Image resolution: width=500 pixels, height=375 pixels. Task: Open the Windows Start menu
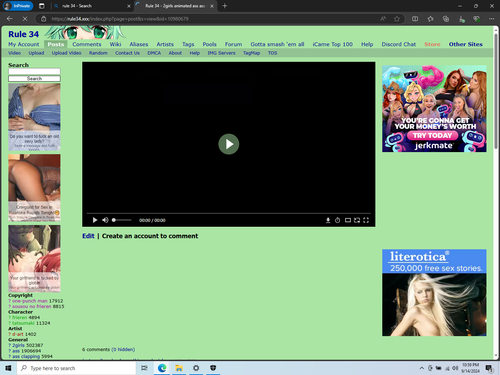pyautogui.click(x=8, y=368)
